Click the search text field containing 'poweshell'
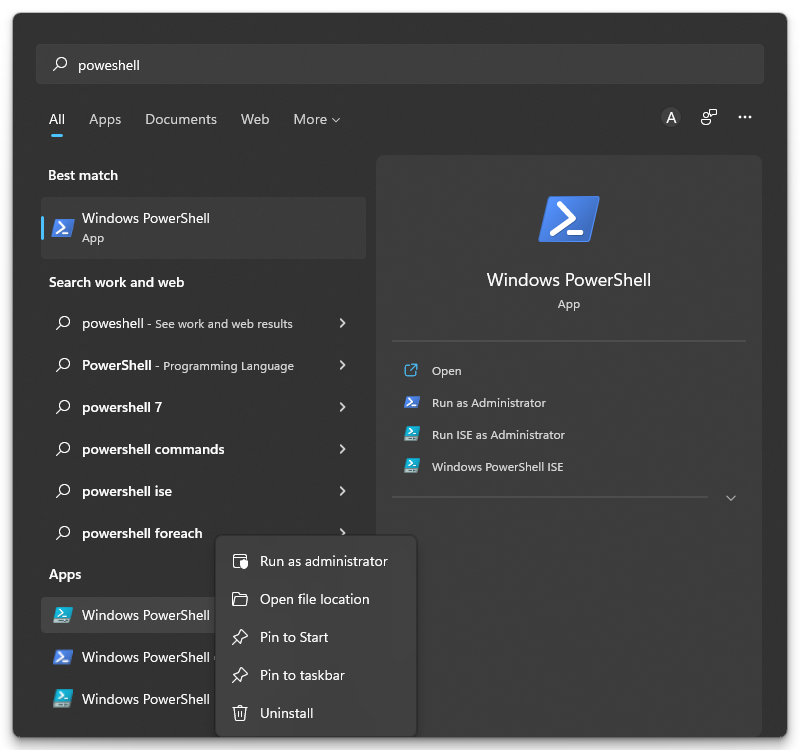 (399, 64)
